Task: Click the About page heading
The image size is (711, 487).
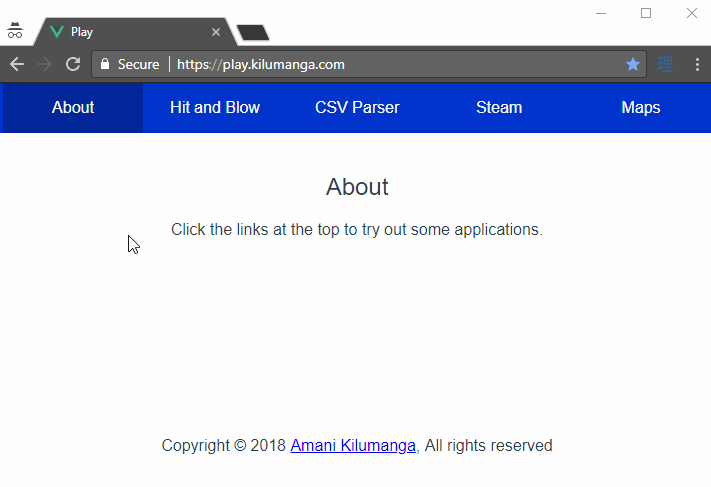Action: click(x=357, y=187)
